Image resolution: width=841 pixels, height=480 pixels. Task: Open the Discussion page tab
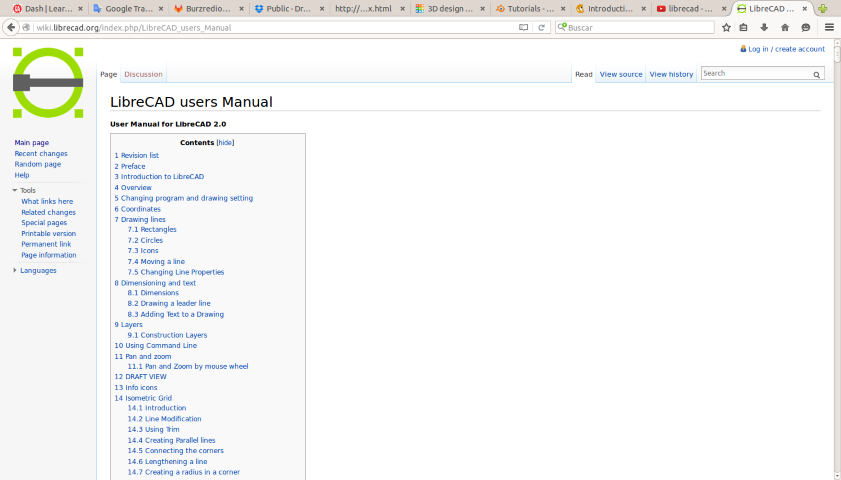pyautogui.click(x=143, y=75)
